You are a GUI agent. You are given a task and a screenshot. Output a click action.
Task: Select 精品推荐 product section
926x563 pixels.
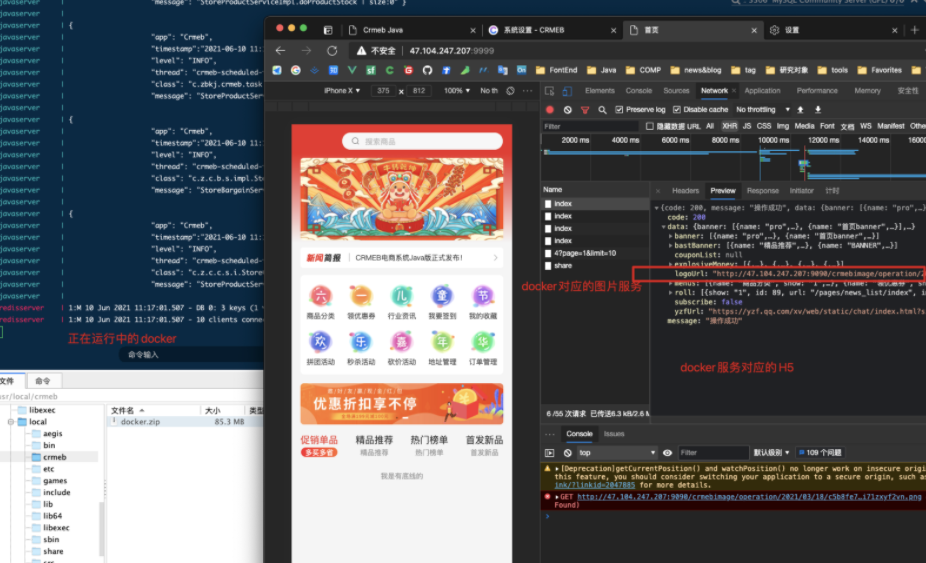click(374, 445)
